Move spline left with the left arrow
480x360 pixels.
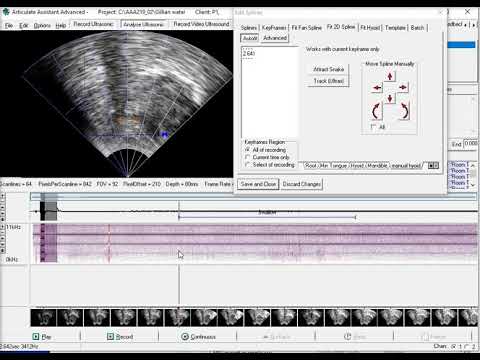(377, 88)
